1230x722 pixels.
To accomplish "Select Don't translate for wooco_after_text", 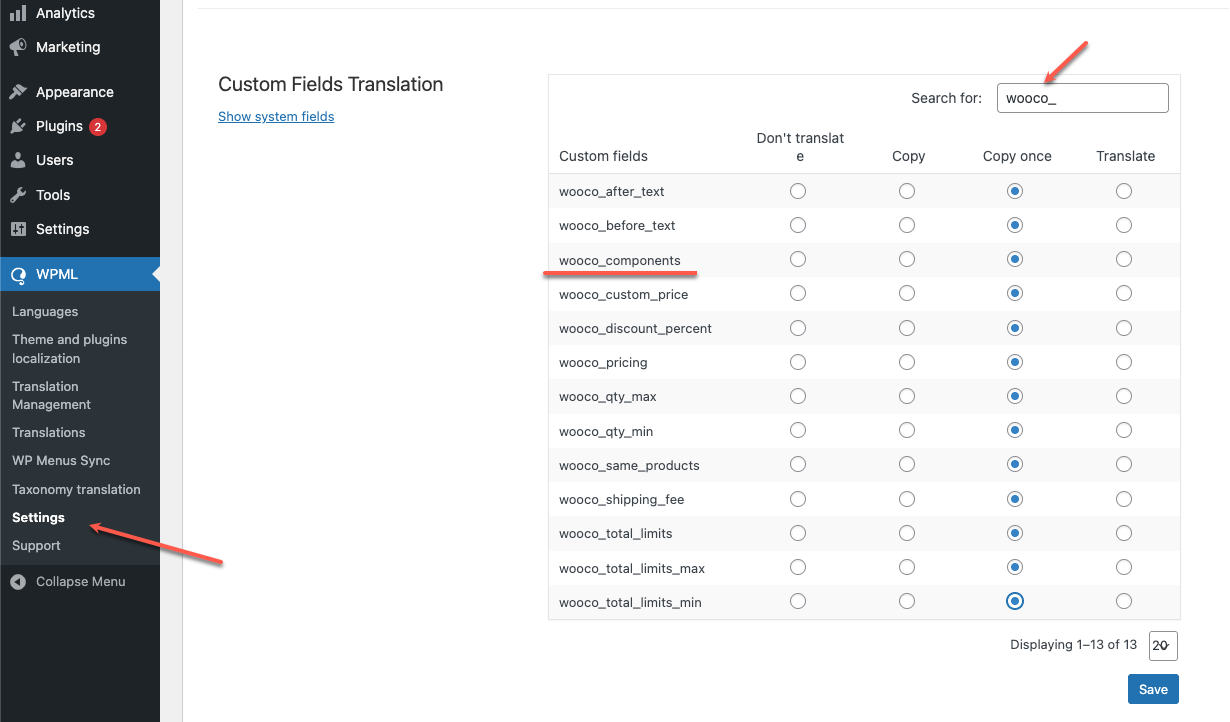I will coord(798,191).
